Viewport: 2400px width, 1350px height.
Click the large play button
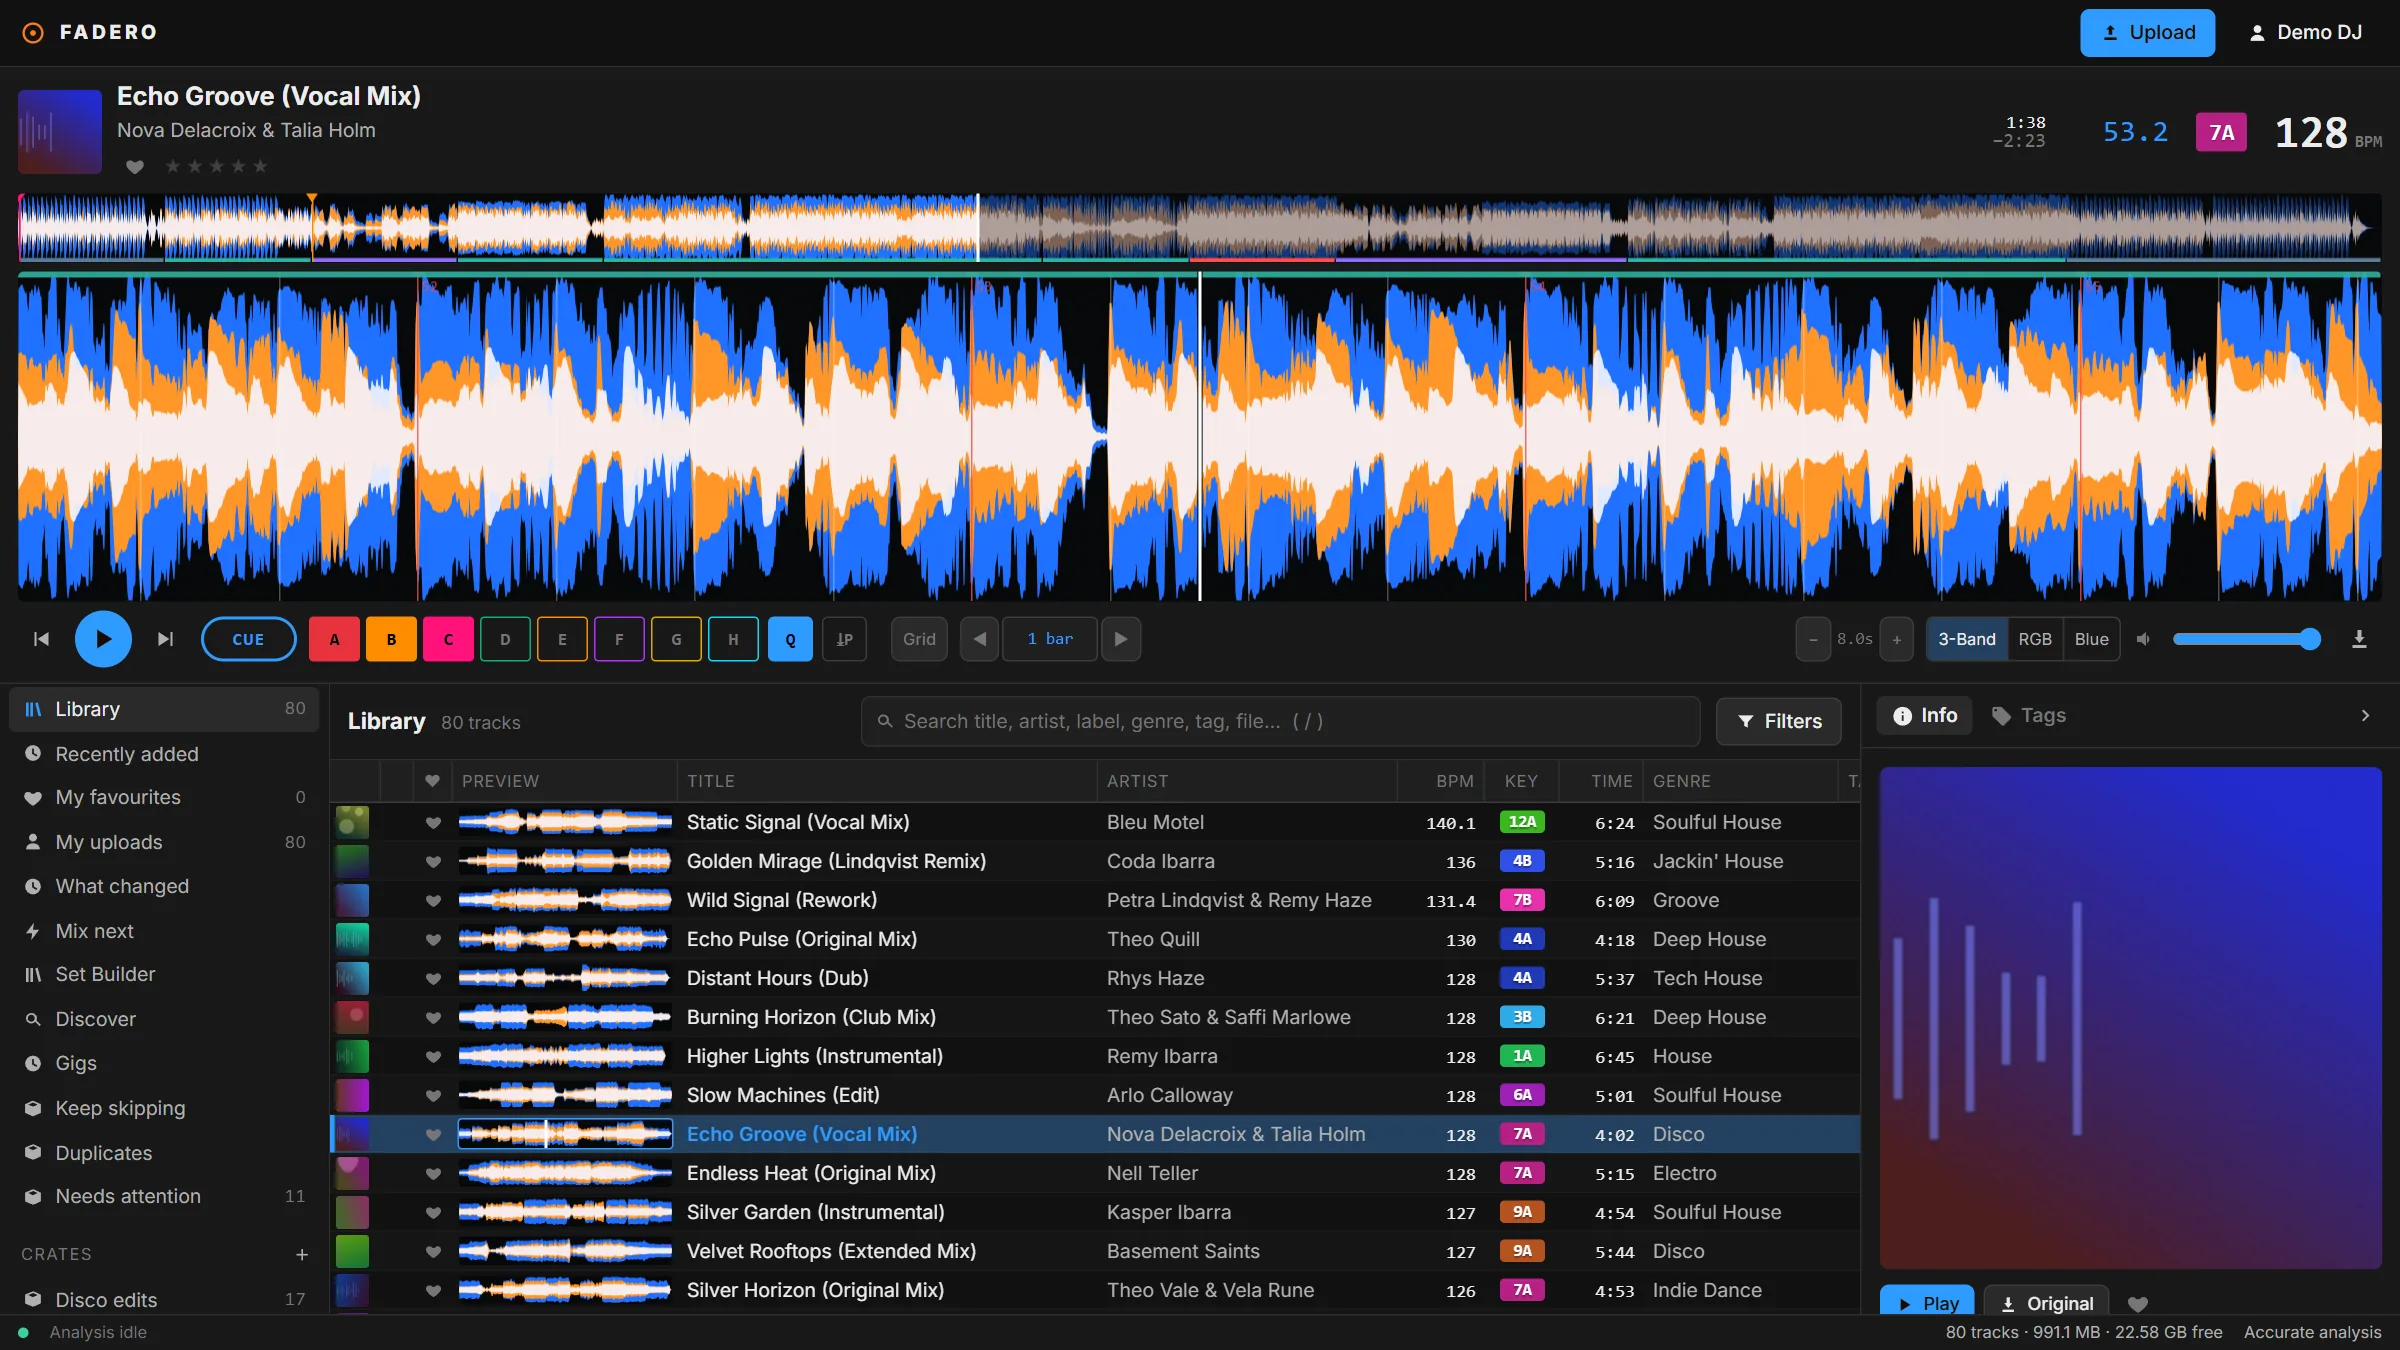tap(103, 639)
